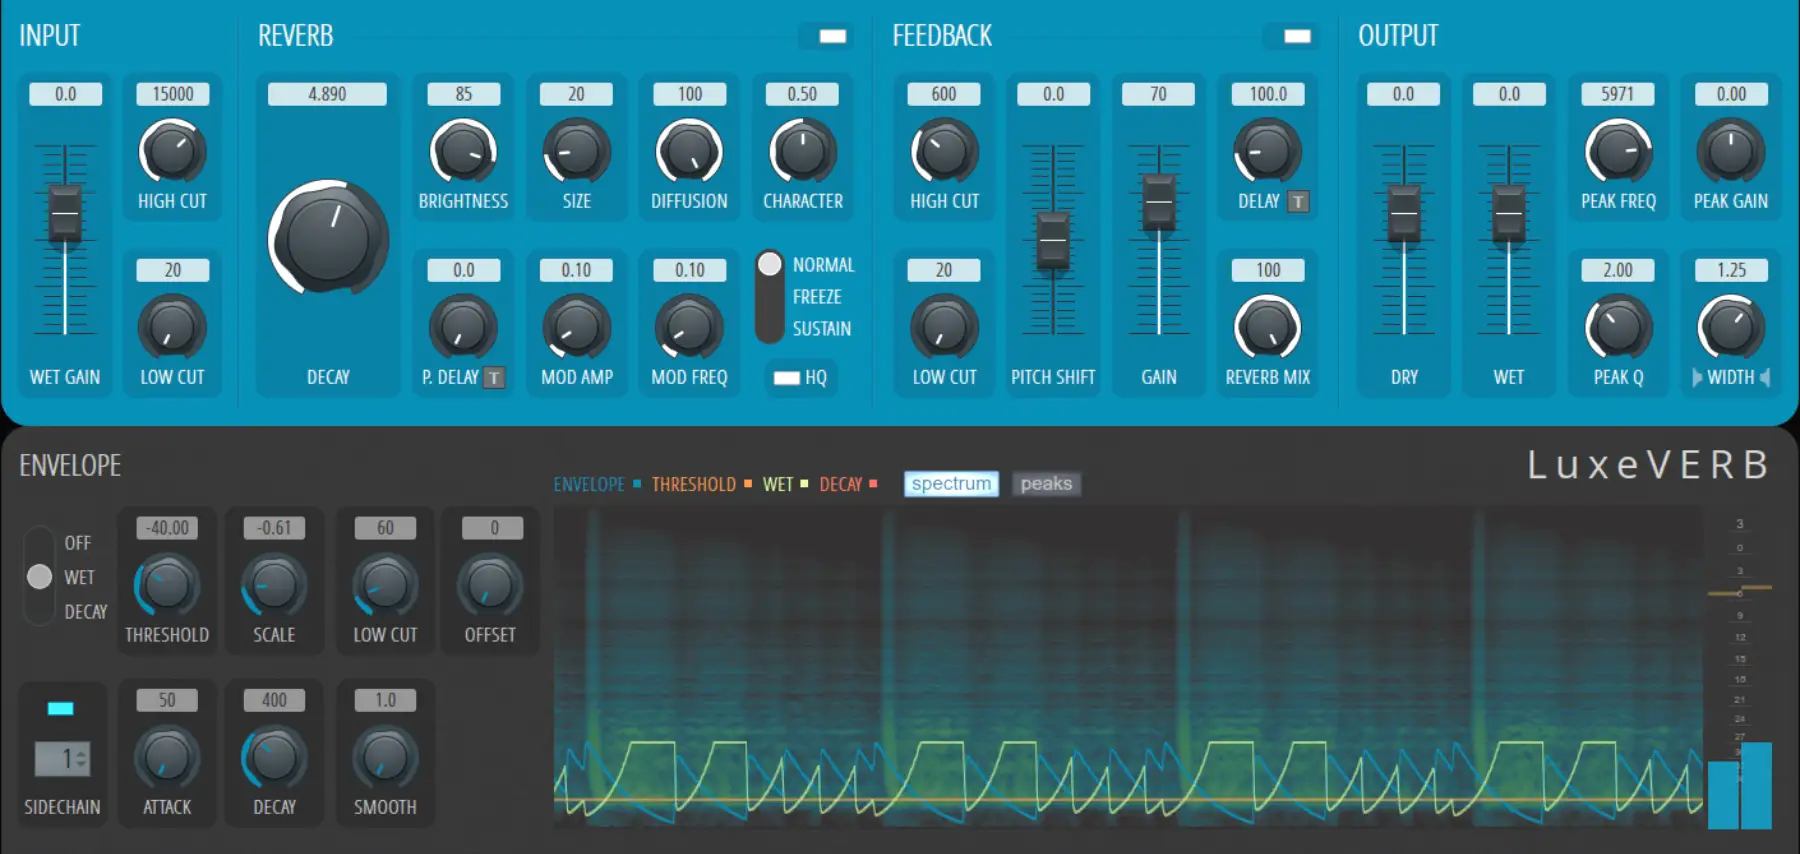Toggle tempo sync T beside P. Delay
The image size is (1800, 854).
(x=494, y=378)
